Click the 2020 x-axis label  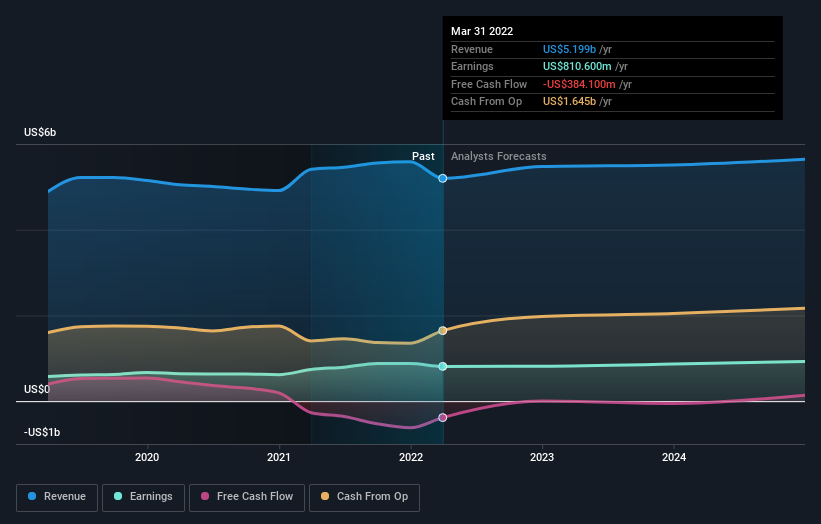(147, 458)
